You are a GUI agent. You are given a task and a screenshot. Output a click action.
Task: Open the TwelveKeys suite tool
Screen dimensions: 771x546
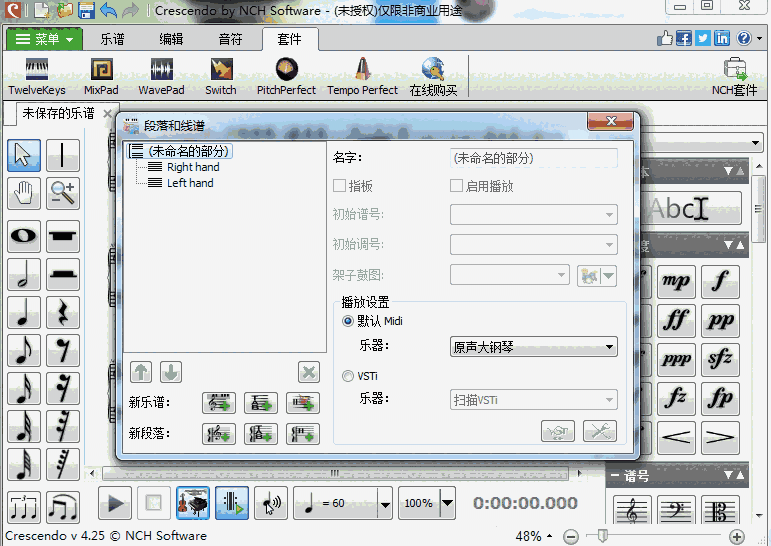pyautogui.click(x=37, y=77)
